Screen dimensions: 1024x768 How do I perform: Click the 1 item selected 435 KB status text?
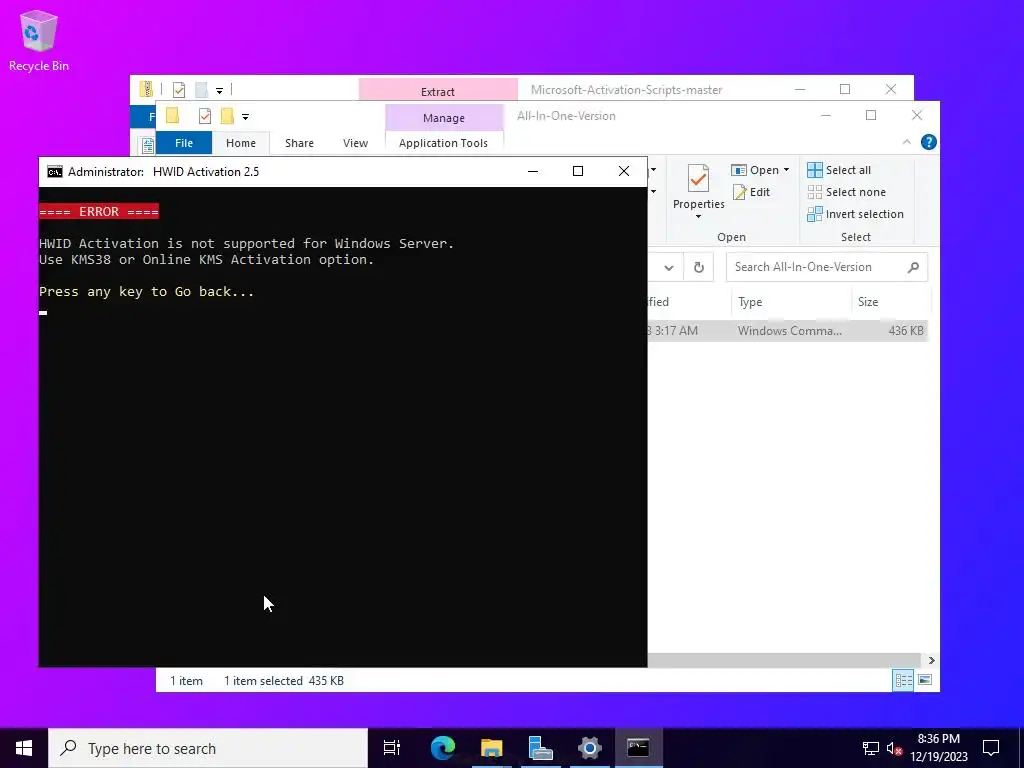(283, 680)
